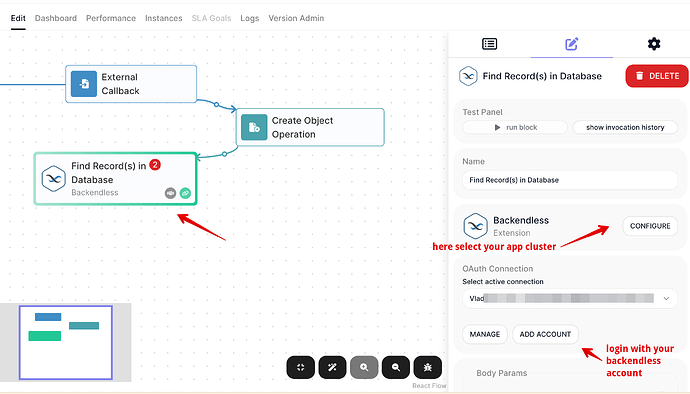Switch to the Performance tab
690x394 pixels.
(x=111, y=18)
